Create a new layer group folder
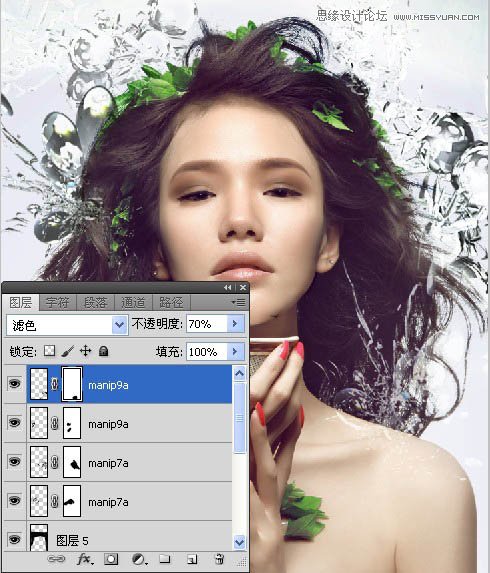Image resolution: width=490 pixels, height=573 pixels. (x=165, y=559)
